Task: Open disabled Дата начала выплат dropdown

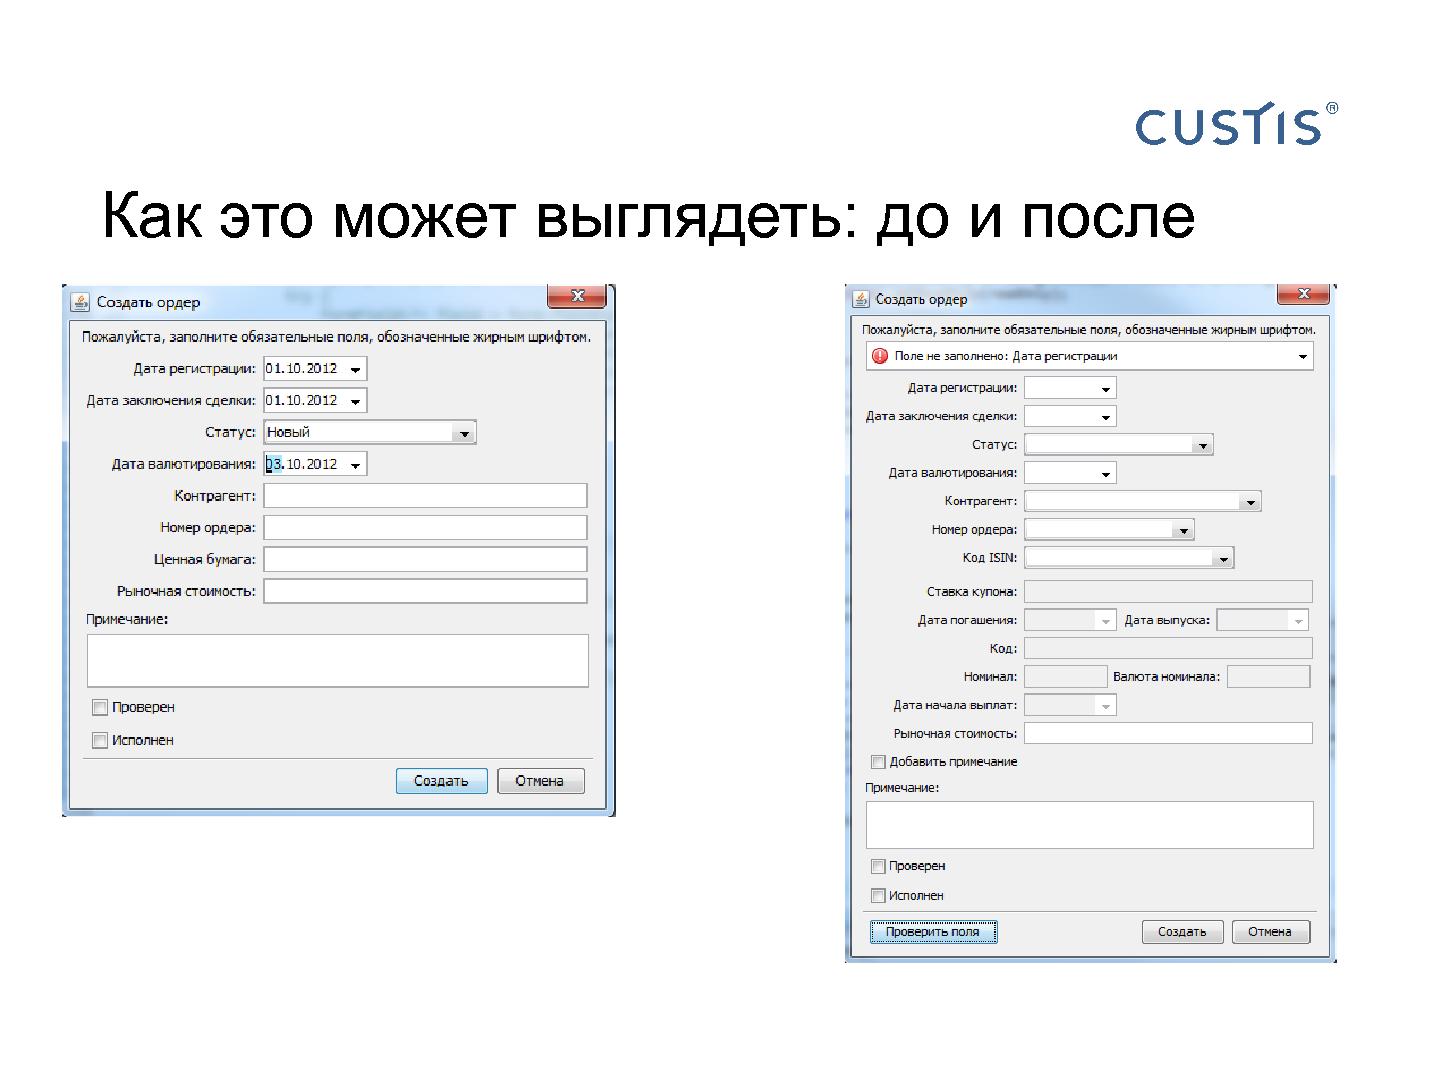Action: 1105,706
